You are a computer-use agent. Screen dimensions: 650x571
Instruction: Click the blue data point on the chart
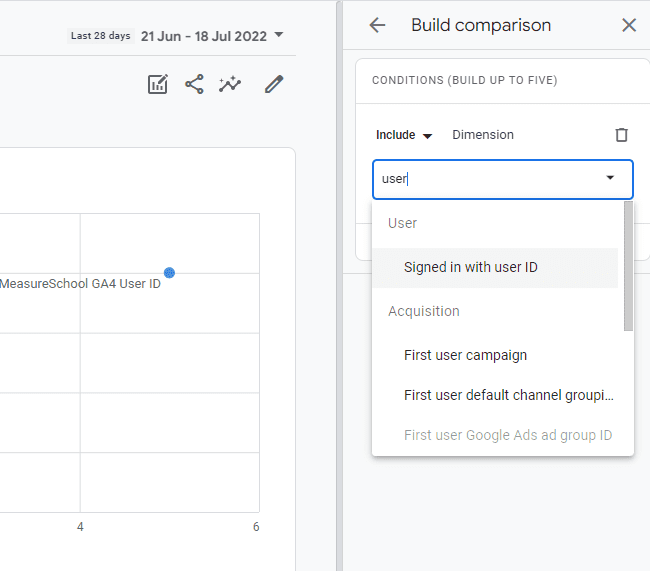[x=169, y=272]
